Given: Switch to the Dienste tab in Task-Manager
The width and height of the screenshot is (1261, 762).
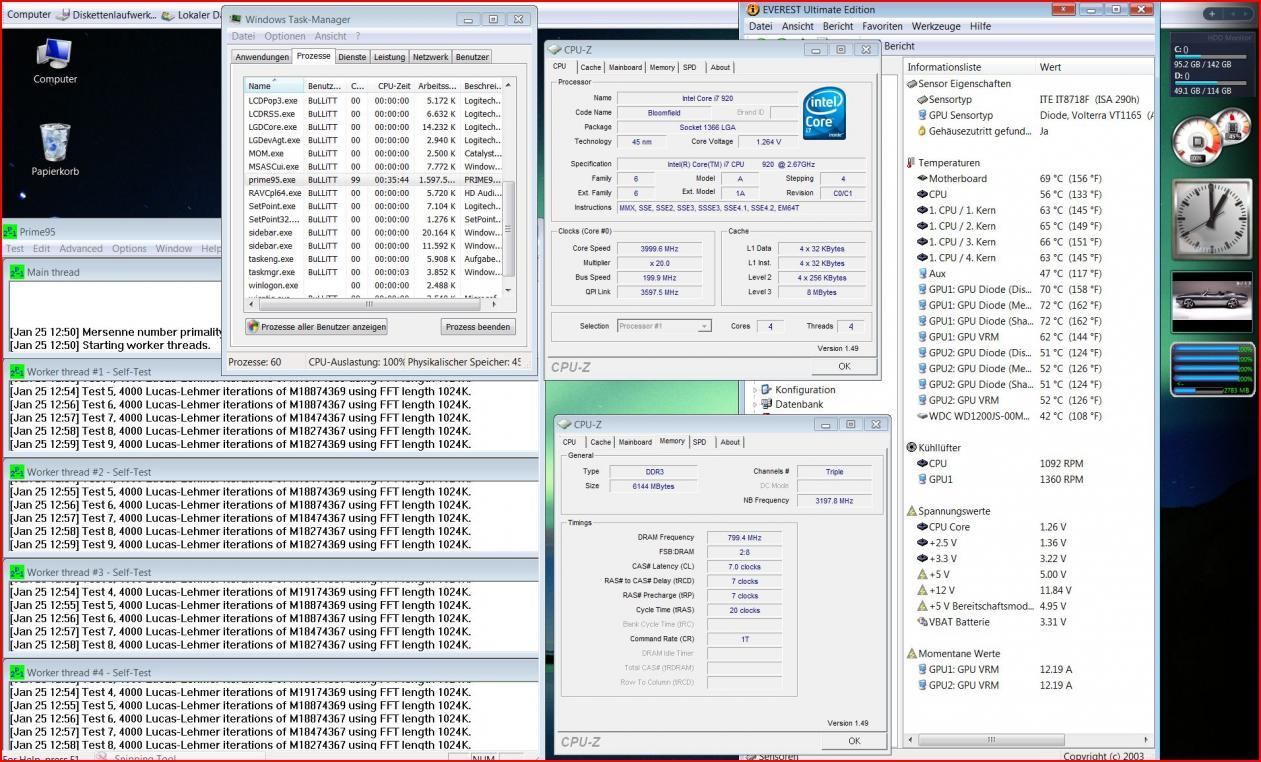Looking at the screenshot, I should [x=352, y=57].
